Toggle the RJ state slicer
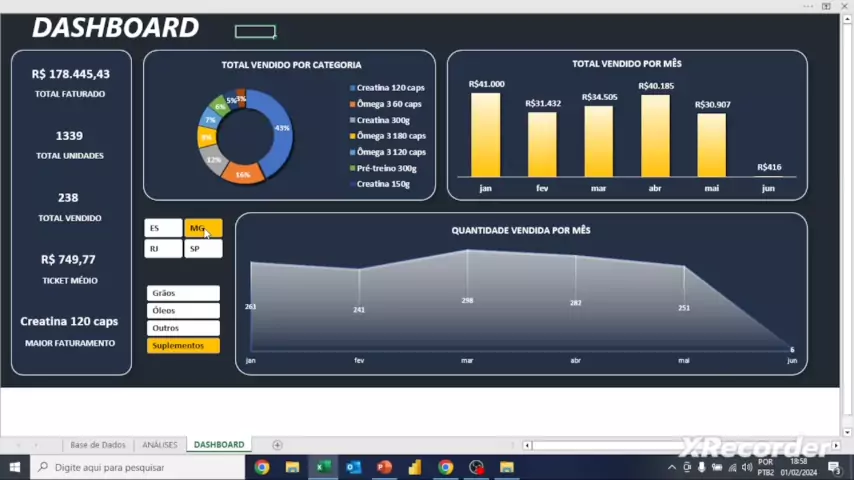Viewport: 854px width, 480px height. (163, 249)
